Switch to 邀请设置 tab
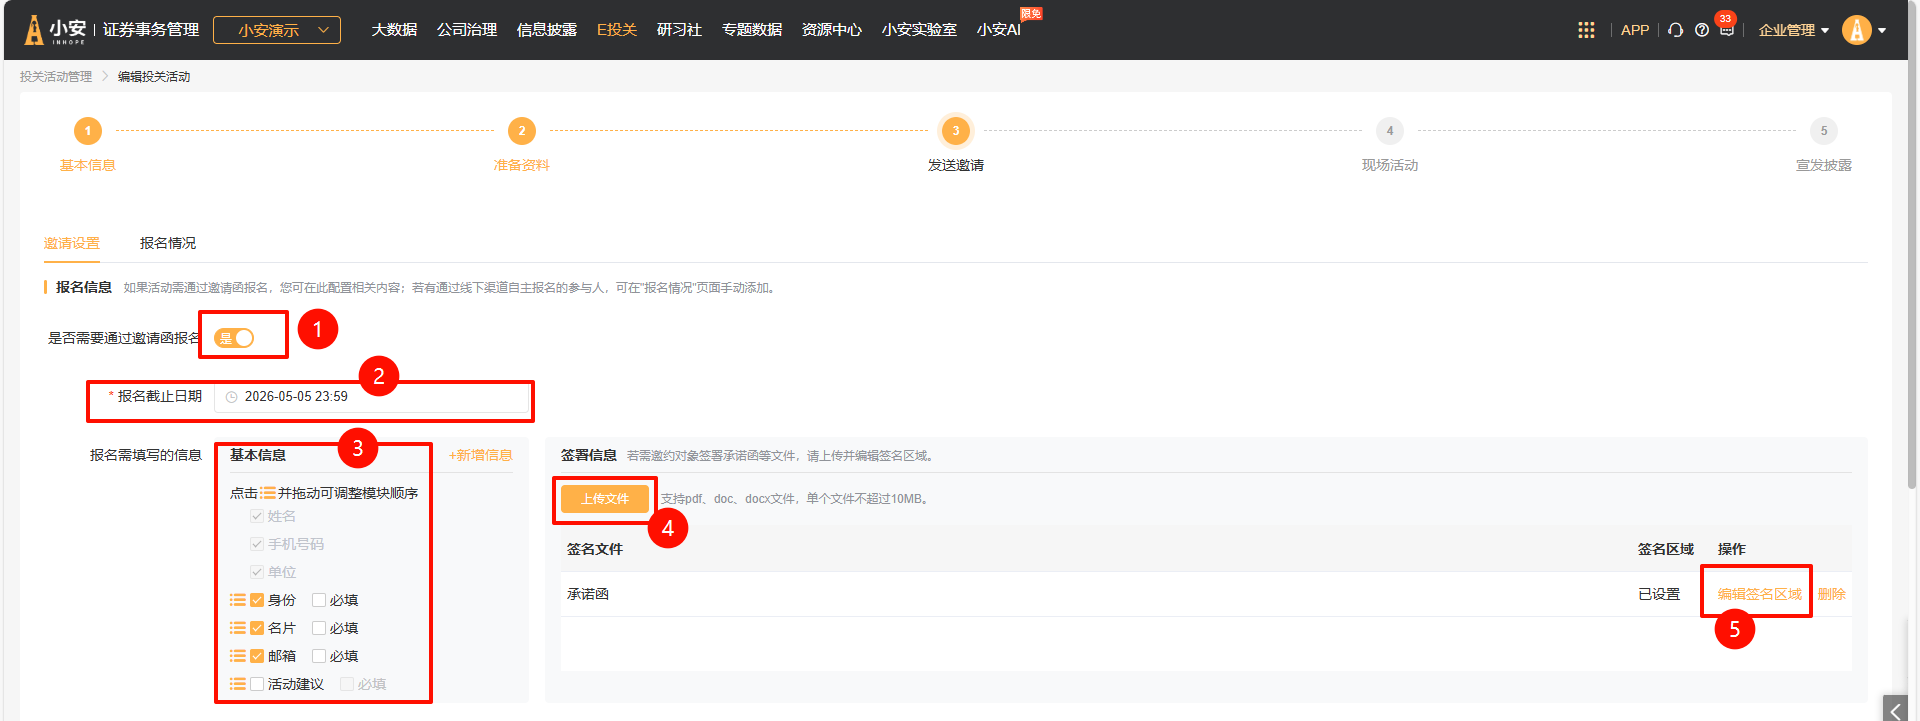The height and width of the screenshot is (721, 1920). [72, 243]
